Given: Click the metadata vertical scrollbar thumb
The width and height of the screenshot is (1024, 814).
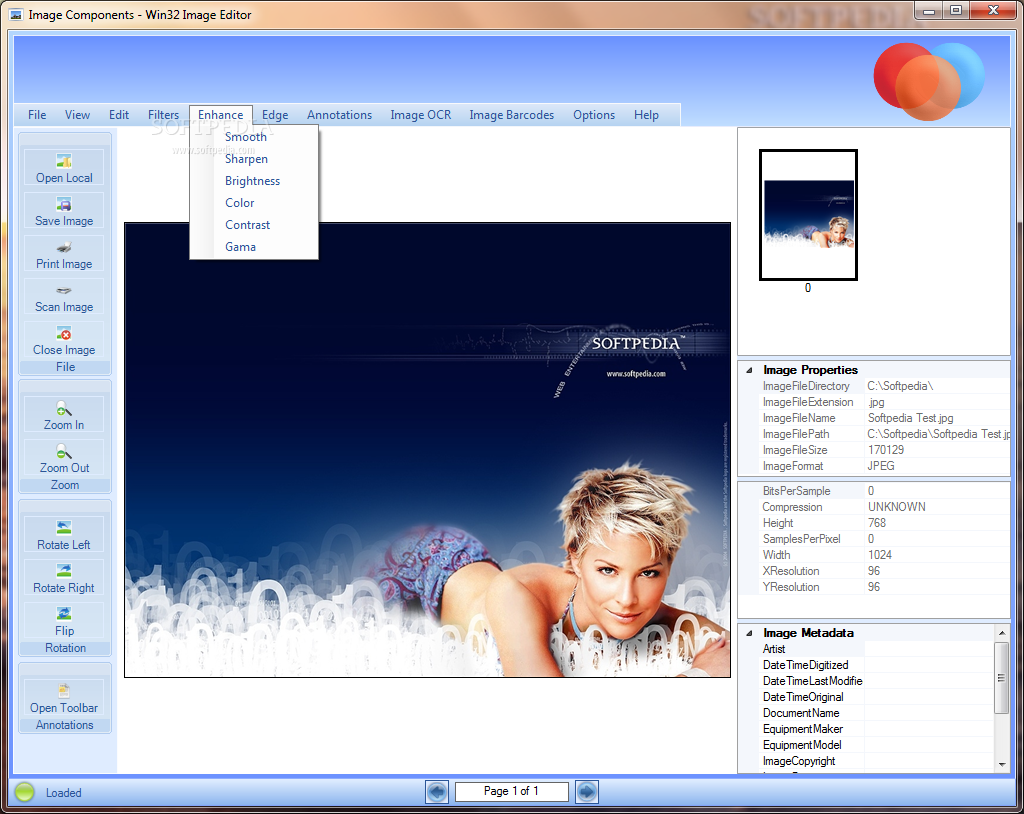Looking at the screenshot, I should [1002, 677].
